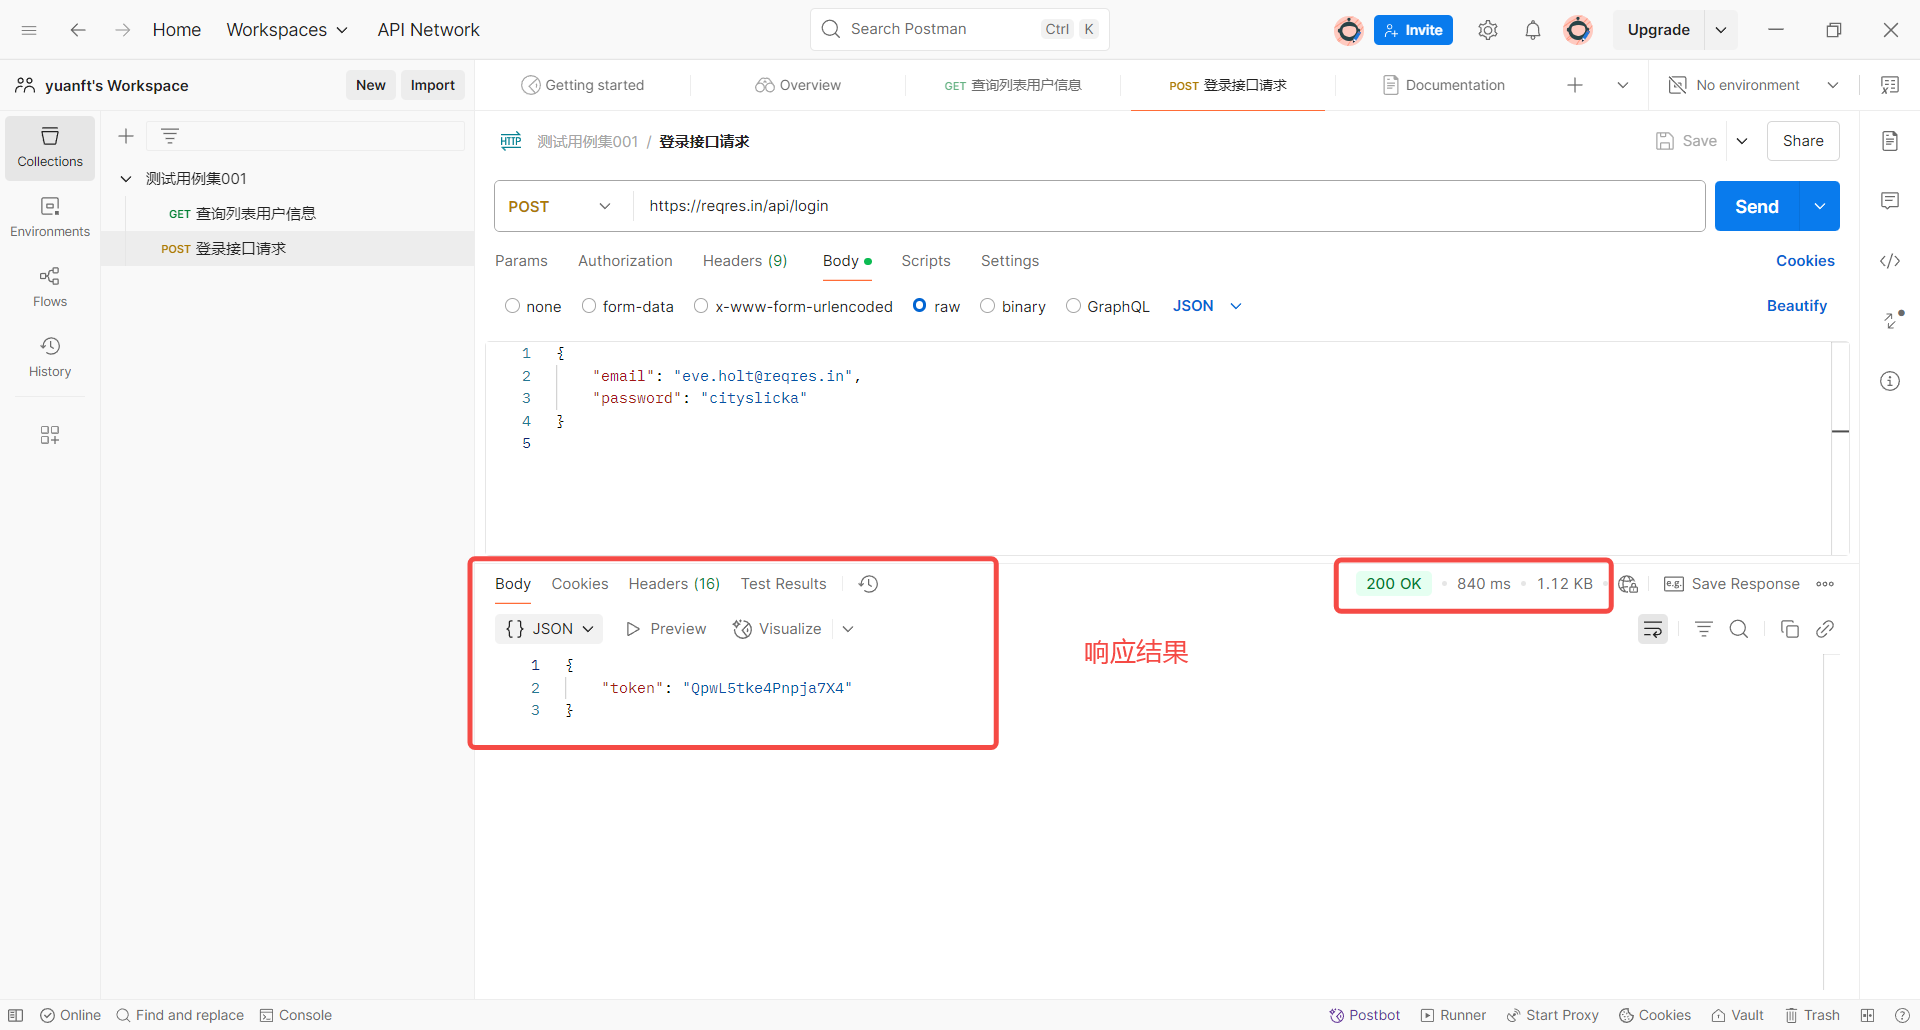Open the POST method dropdown
This screenshot has width=1920, height=1030.
click(x=560, y=206)
